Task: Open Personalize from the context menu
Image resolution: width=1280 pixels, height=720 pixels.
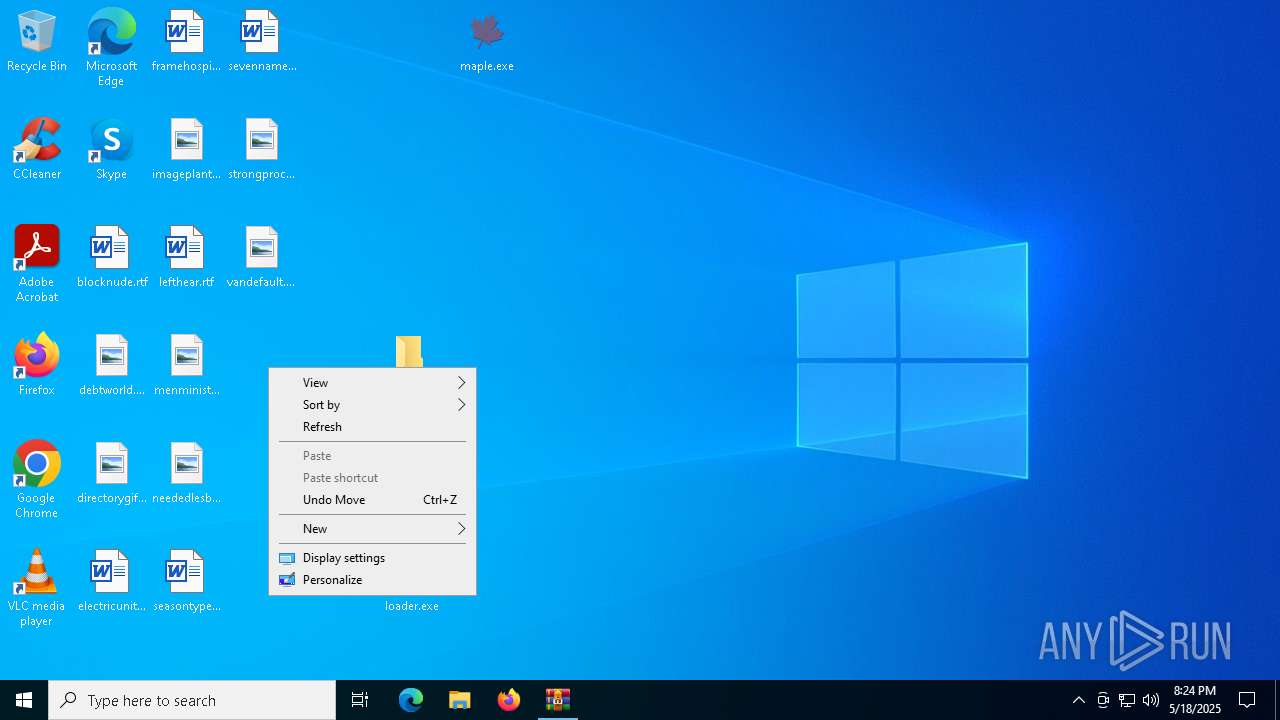Action: pos(372,580)
